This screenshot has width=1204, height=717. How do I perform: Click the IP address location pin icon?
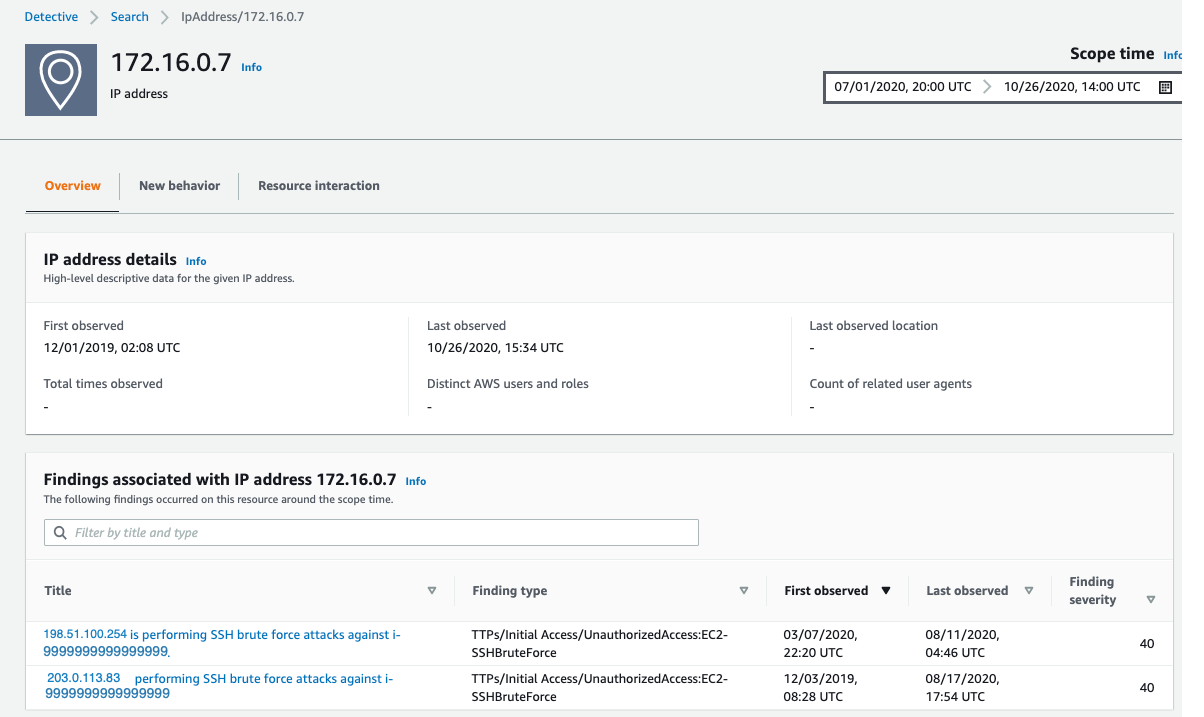point(60,80)
